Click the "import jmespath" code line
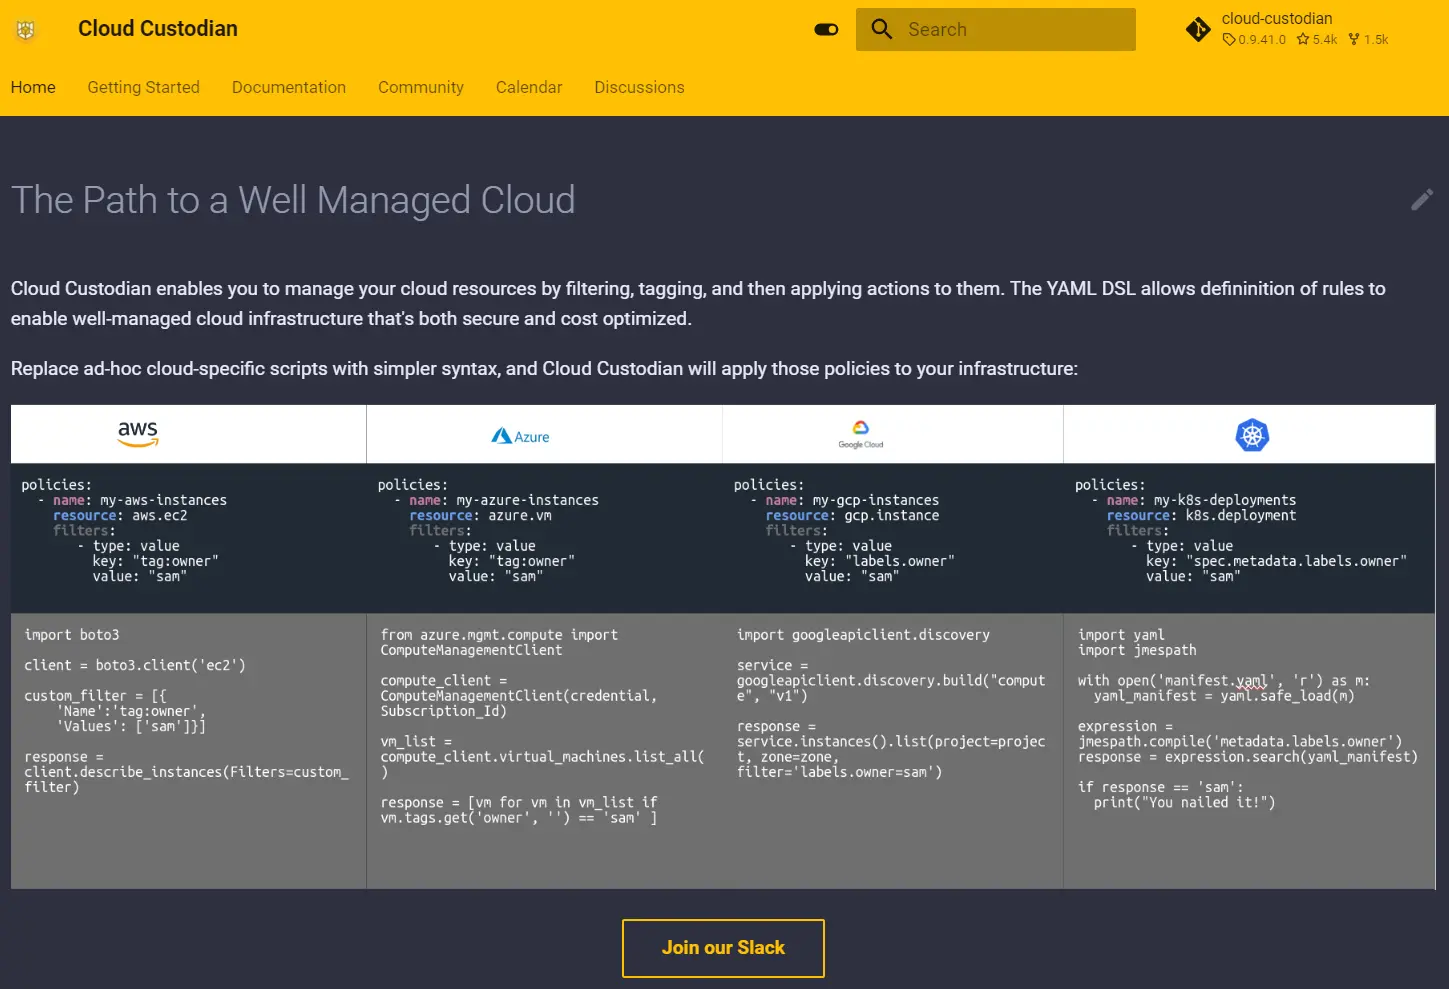Viewport: 1449px width, 989px height. point(1137,650)
